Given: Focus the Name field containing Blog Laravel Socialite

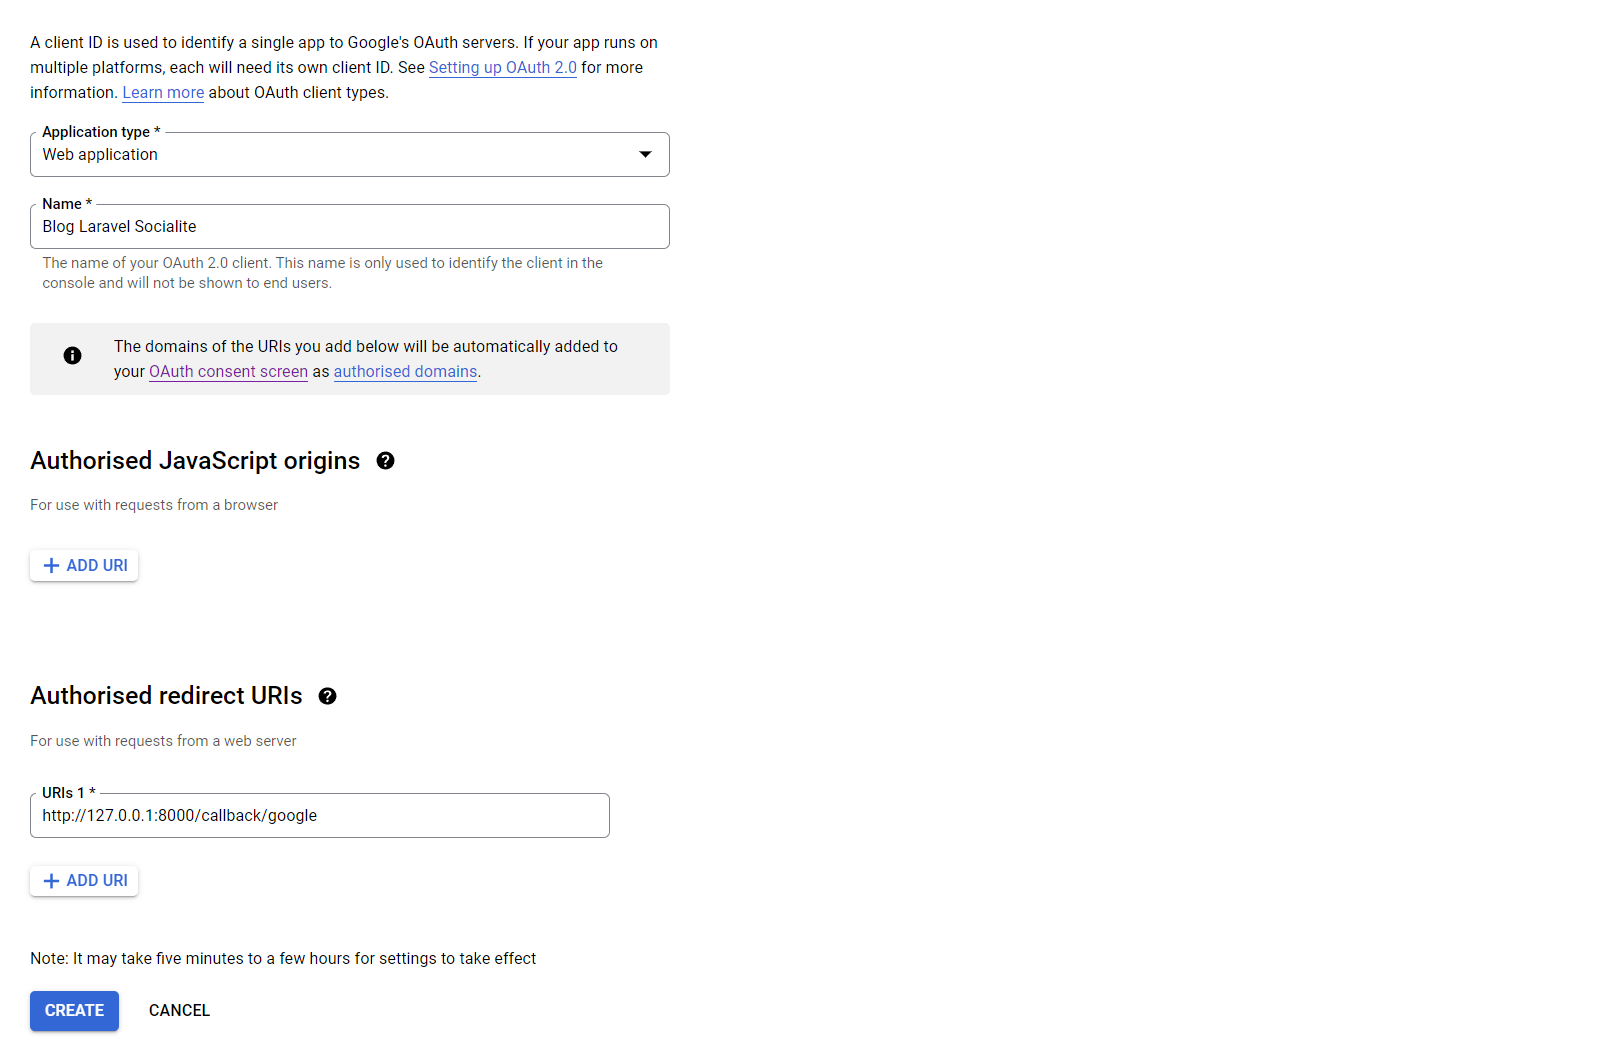Looking at the screenshot, I should click(350, 227).
